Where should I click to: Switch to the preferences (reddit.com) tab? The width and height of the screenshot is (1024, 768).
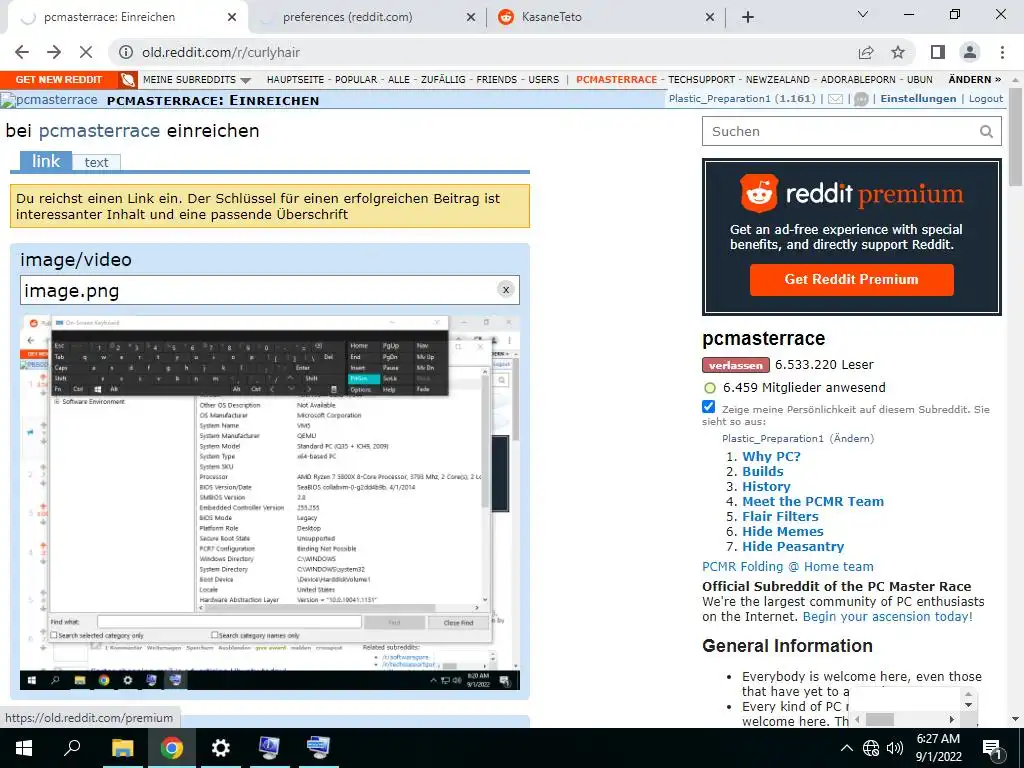point(347,17)
